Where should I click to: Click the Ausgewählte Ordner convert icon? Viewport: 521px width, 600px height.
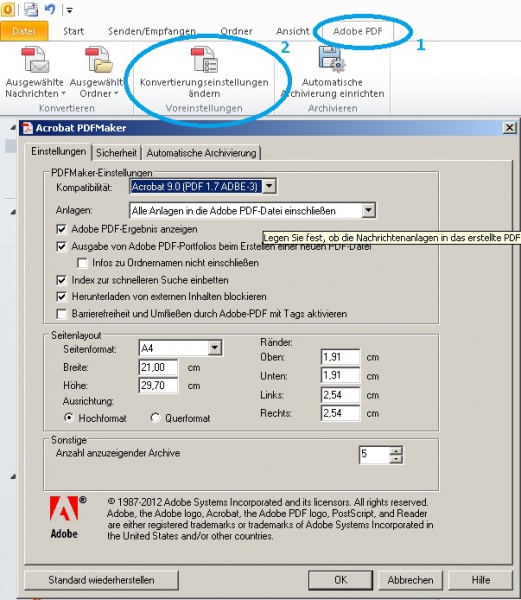99,59
